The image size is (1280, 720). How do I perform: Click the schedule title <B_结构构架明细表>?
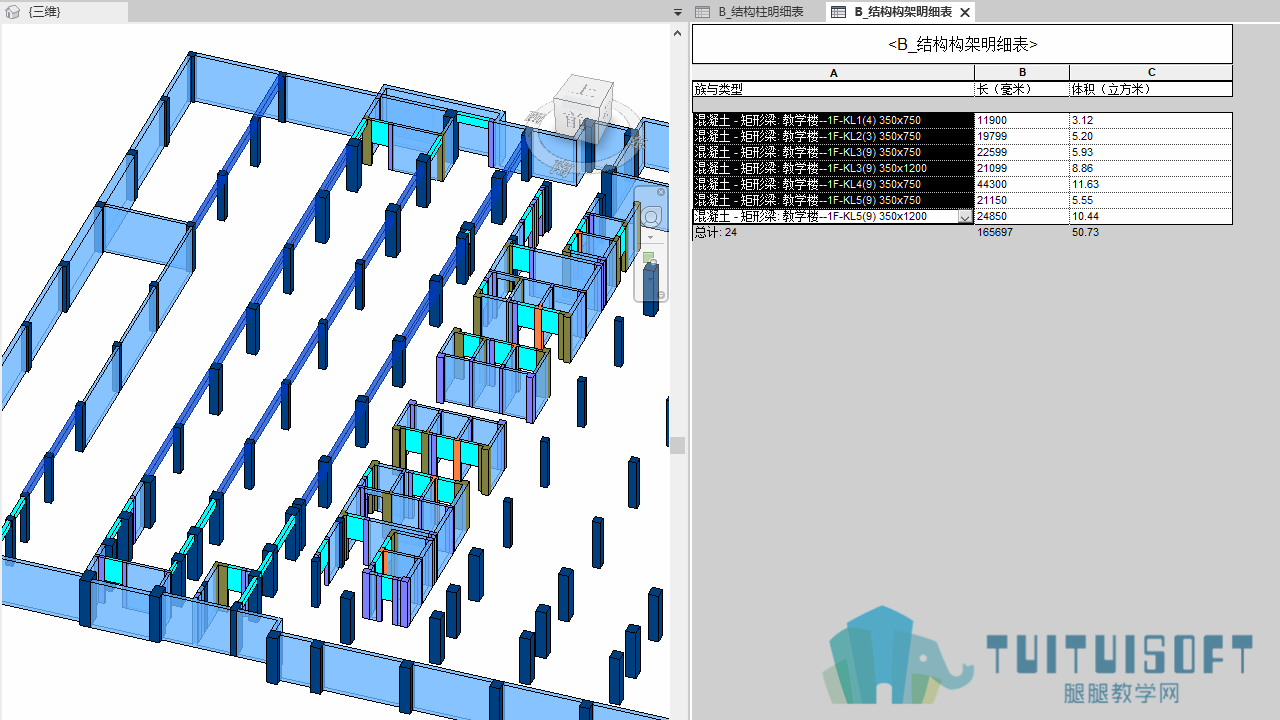coord(962,45)
